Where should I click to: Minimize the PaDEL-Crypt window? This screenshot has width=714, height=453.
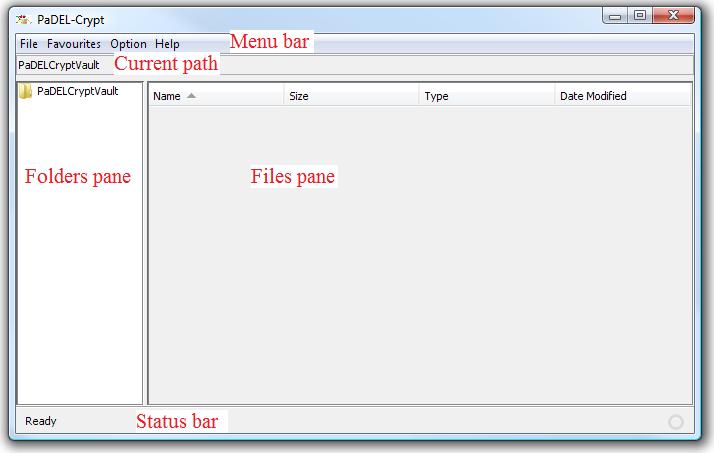click(617, 15)
